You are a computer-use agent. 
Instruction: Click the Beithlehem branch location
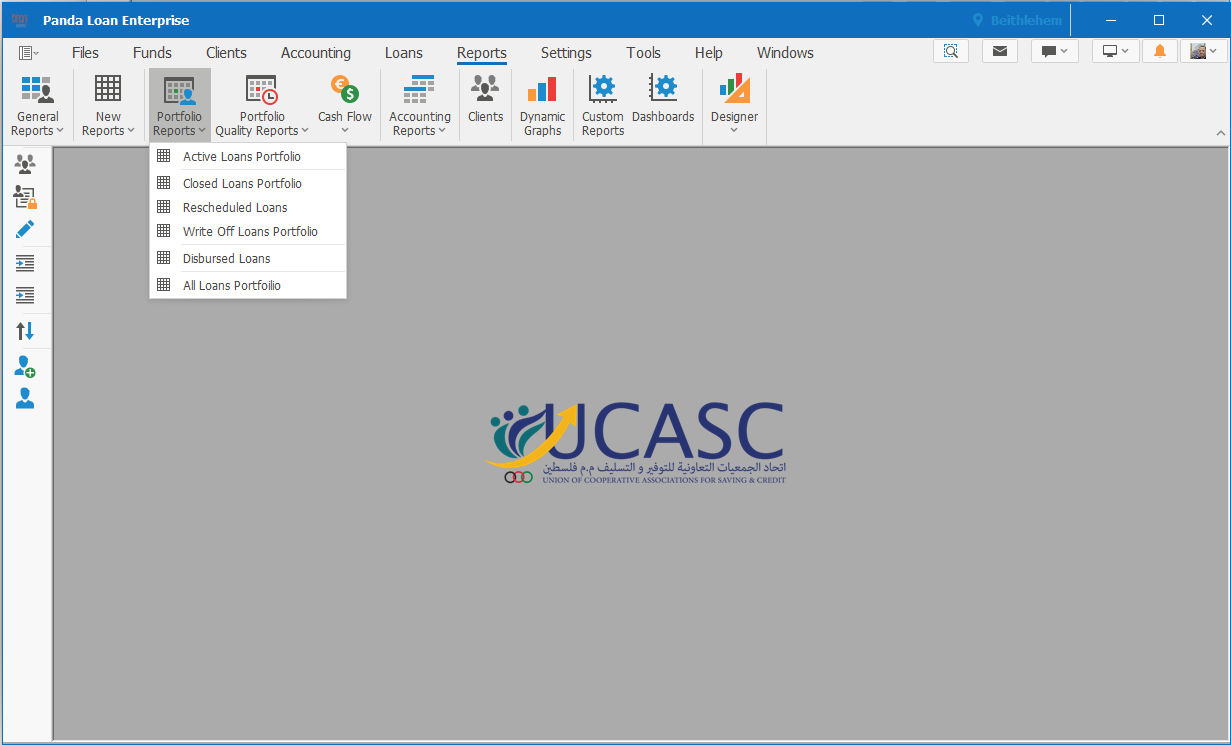pyautogui.click(x=1017, y=20)
